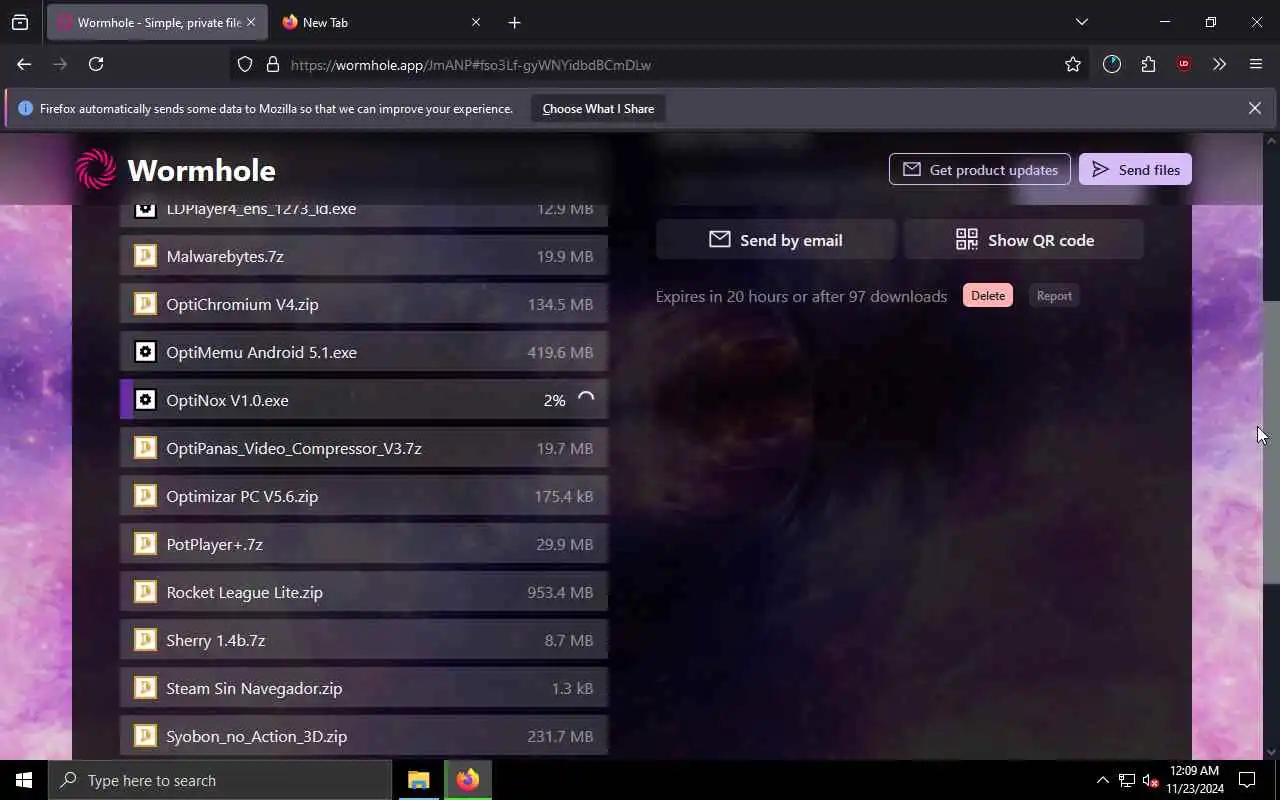Open the notification center icon
1280x800 pixels.
1247,780
